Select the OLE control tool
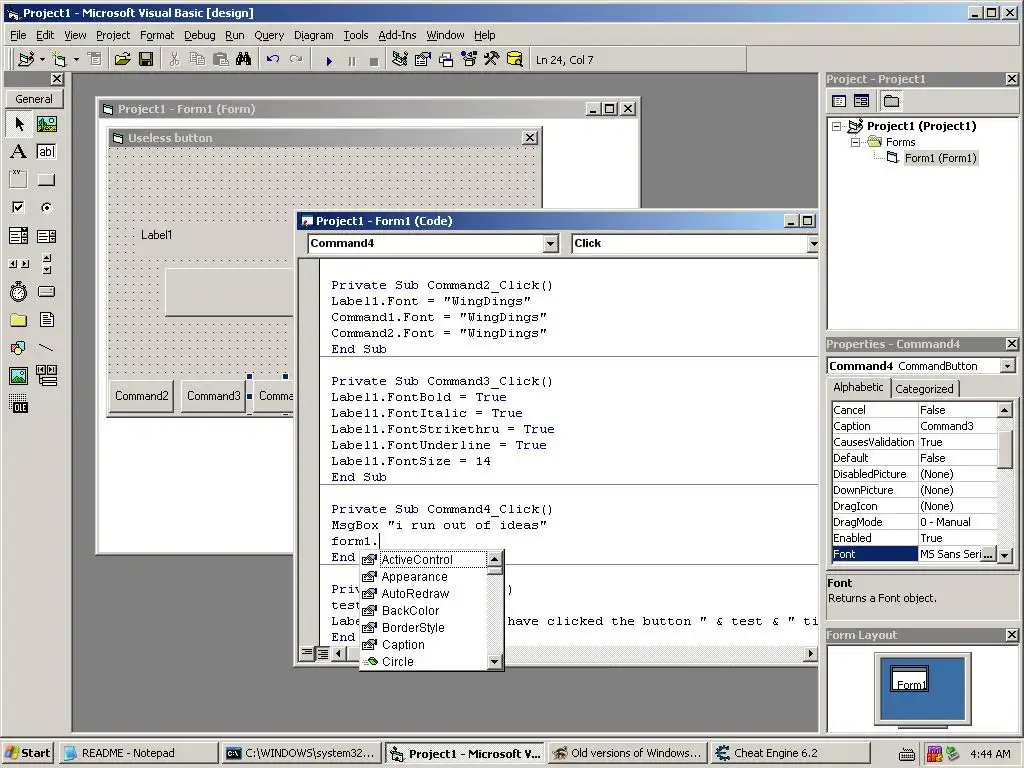This screenshot has height=768, width=1024. pos(18,404)
